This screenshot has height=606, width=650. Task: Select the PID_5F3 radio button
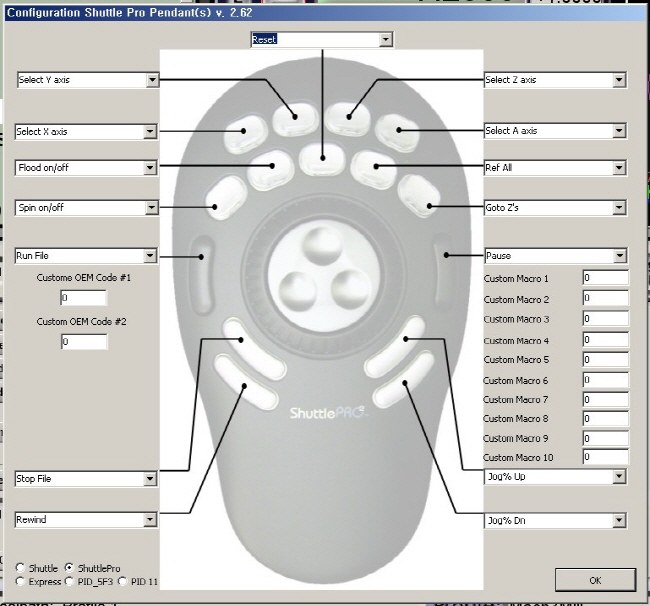tap(69, 581)
